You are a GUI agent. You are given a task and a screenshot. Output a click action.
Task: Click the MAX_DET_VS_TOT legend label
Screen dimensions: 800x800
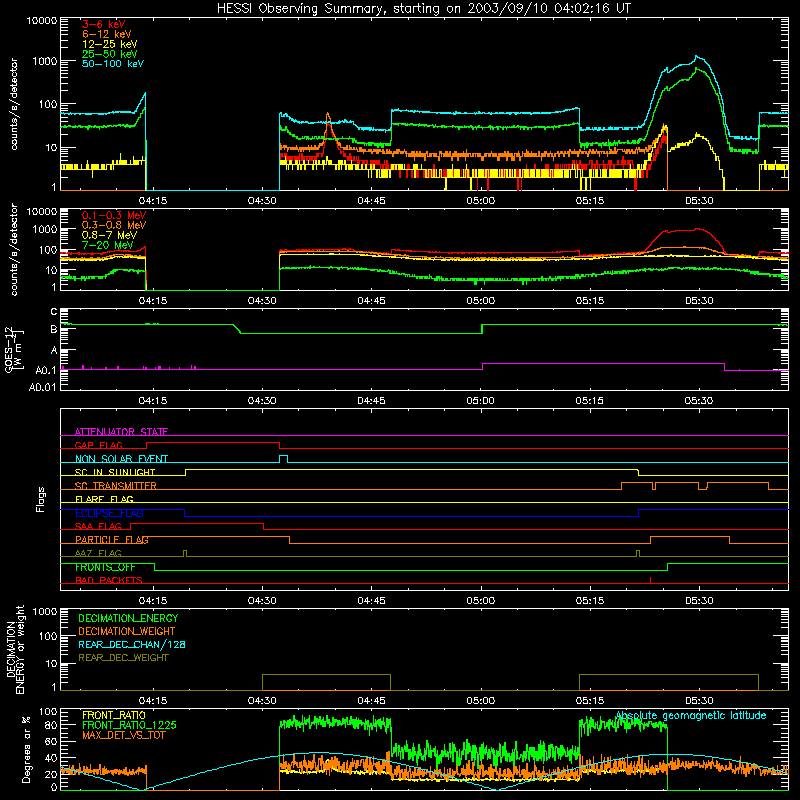click(x=123, y=735)
